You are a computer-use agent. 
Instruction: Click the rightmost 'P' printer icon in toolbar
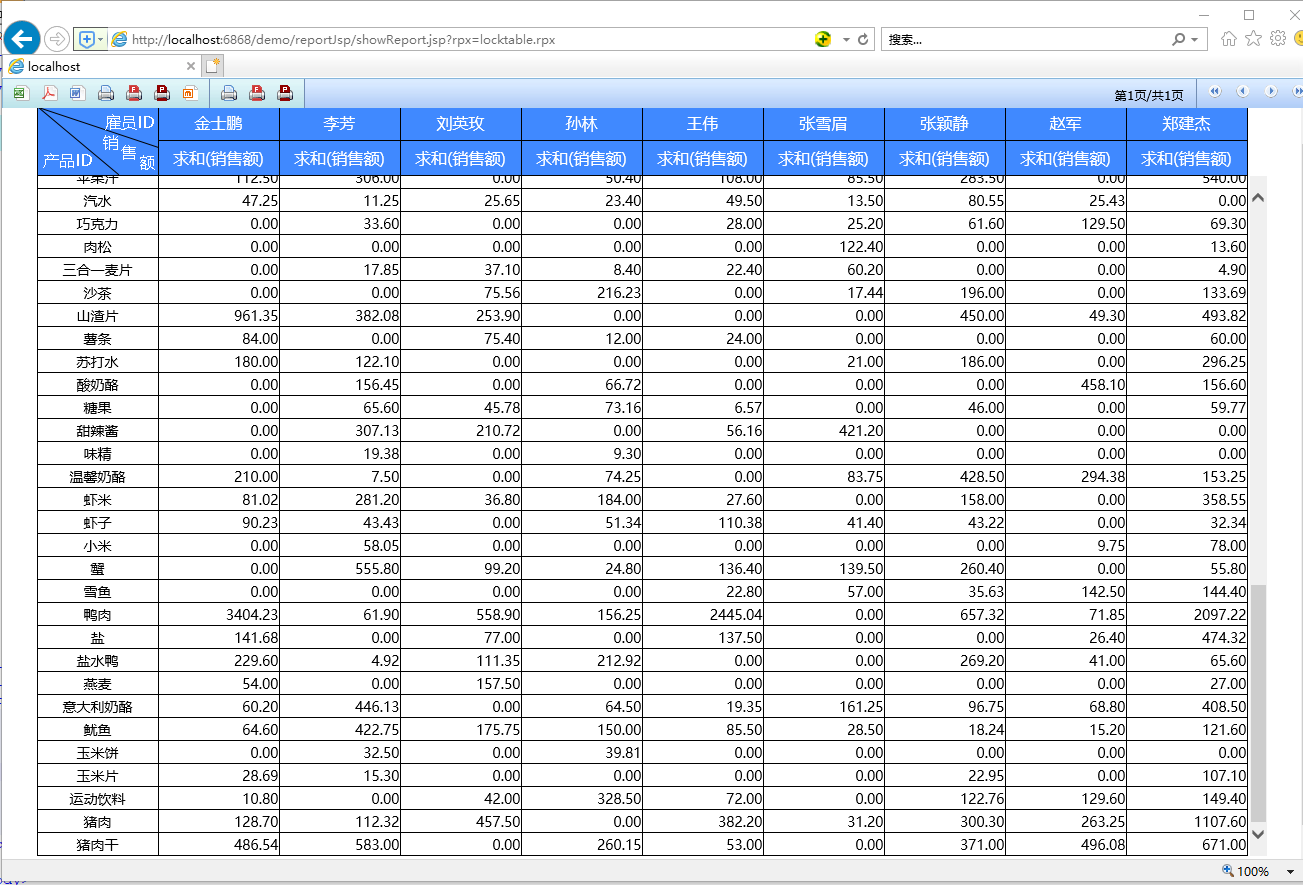pos(285,93)
